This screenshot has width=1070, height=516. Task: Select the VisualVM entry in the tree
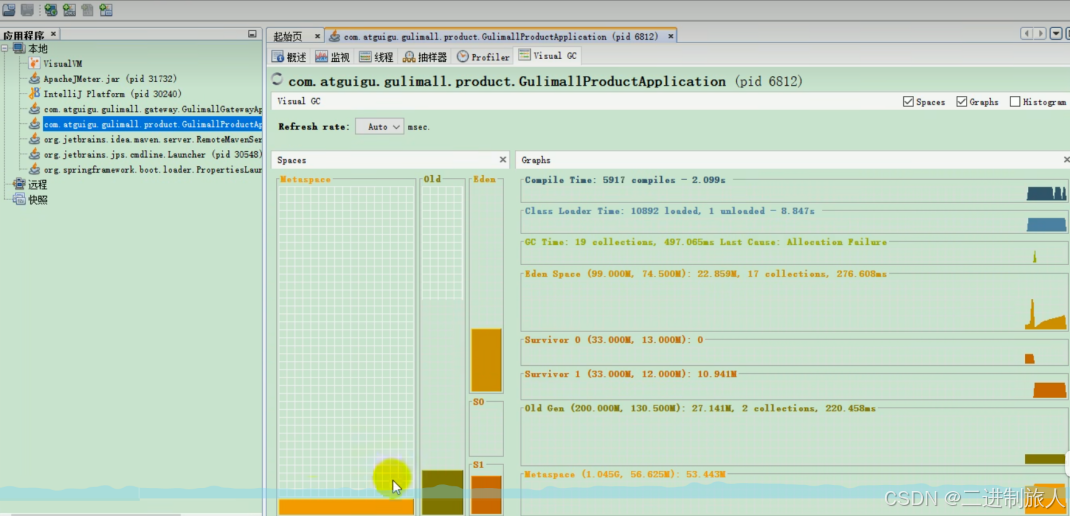click(x=55, y=63)
